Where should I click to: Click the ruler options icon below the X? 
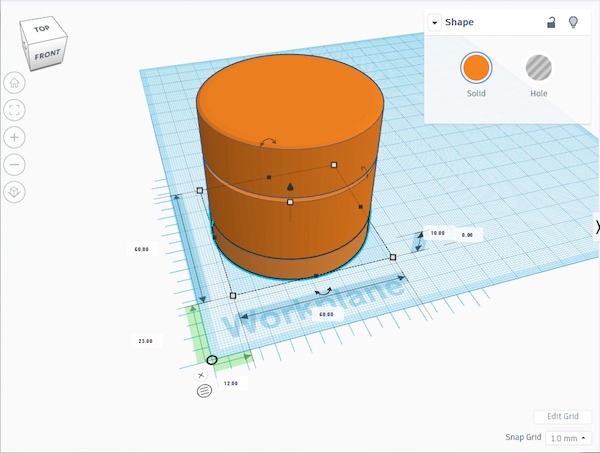[x=204, y=391]
